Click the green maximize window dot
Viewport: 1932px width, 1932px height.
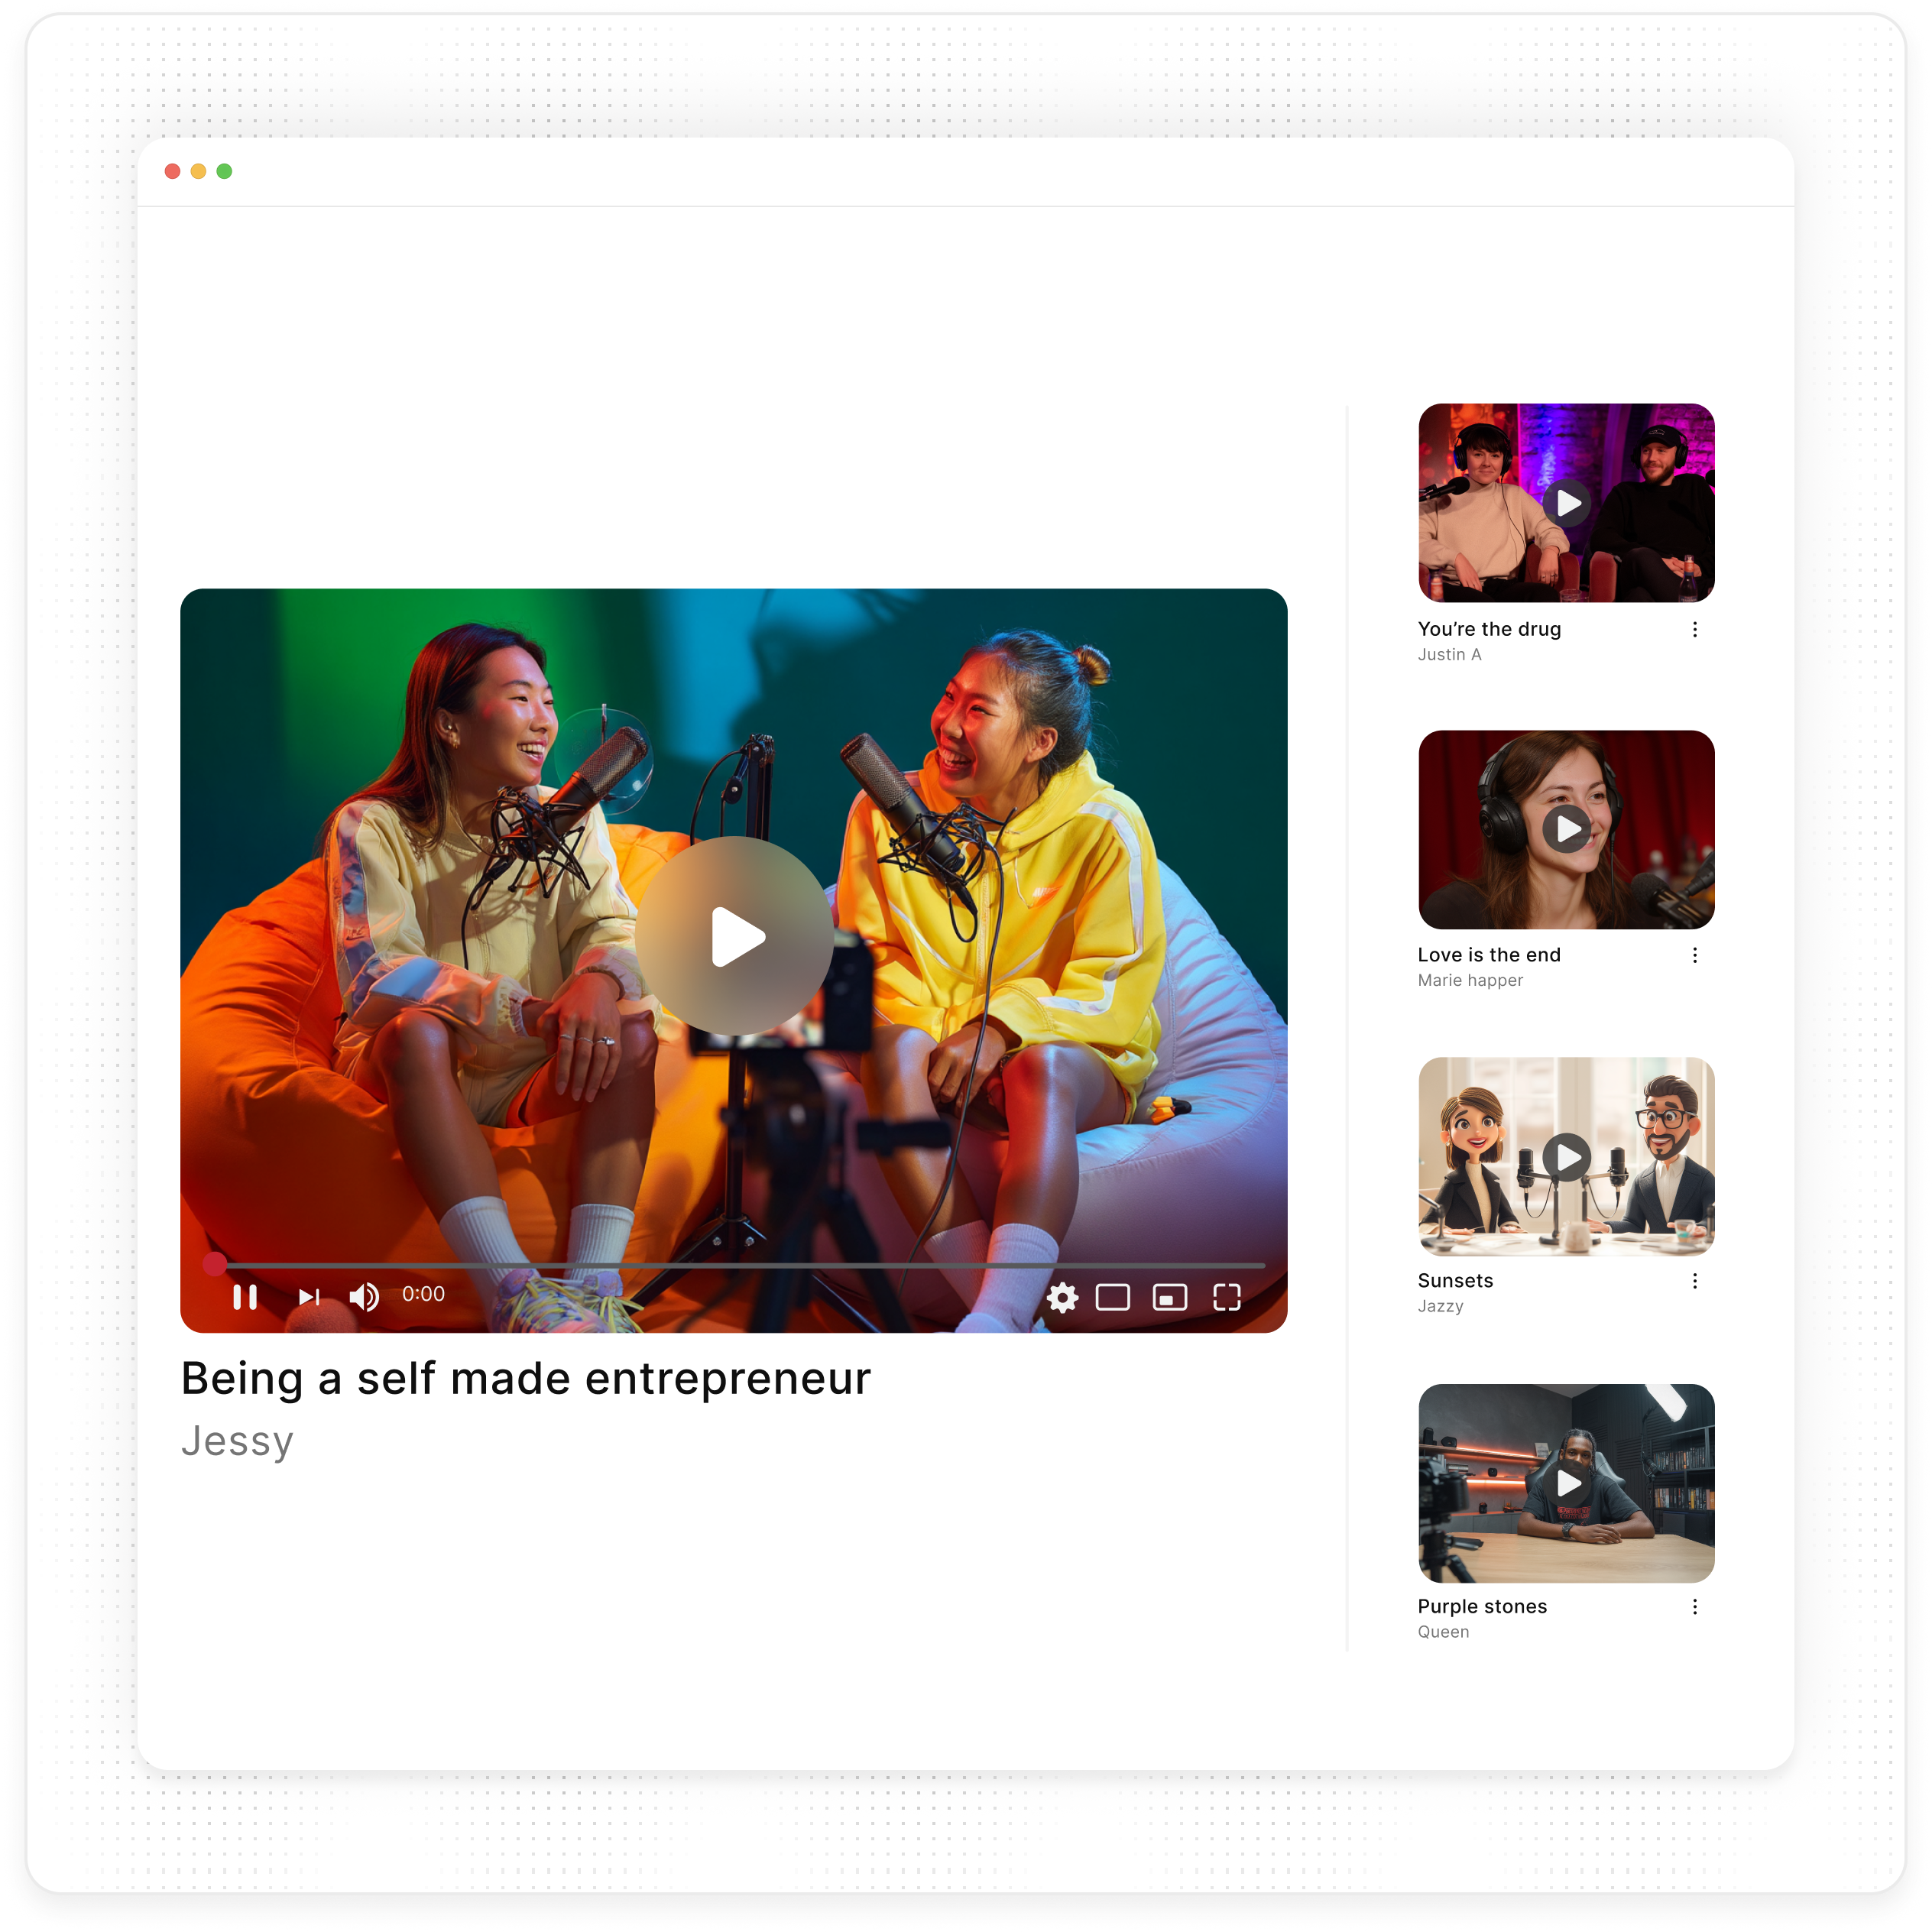click(224, 171)
